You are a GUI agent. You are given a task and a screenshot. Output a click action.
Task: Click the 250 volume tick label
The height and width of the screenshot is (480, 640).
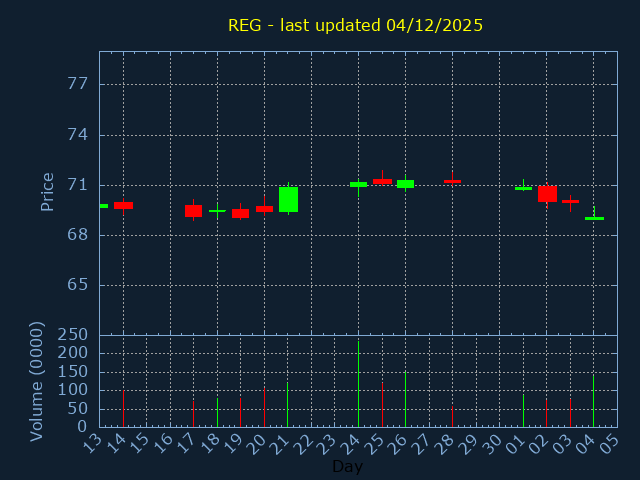pos(72,335)
